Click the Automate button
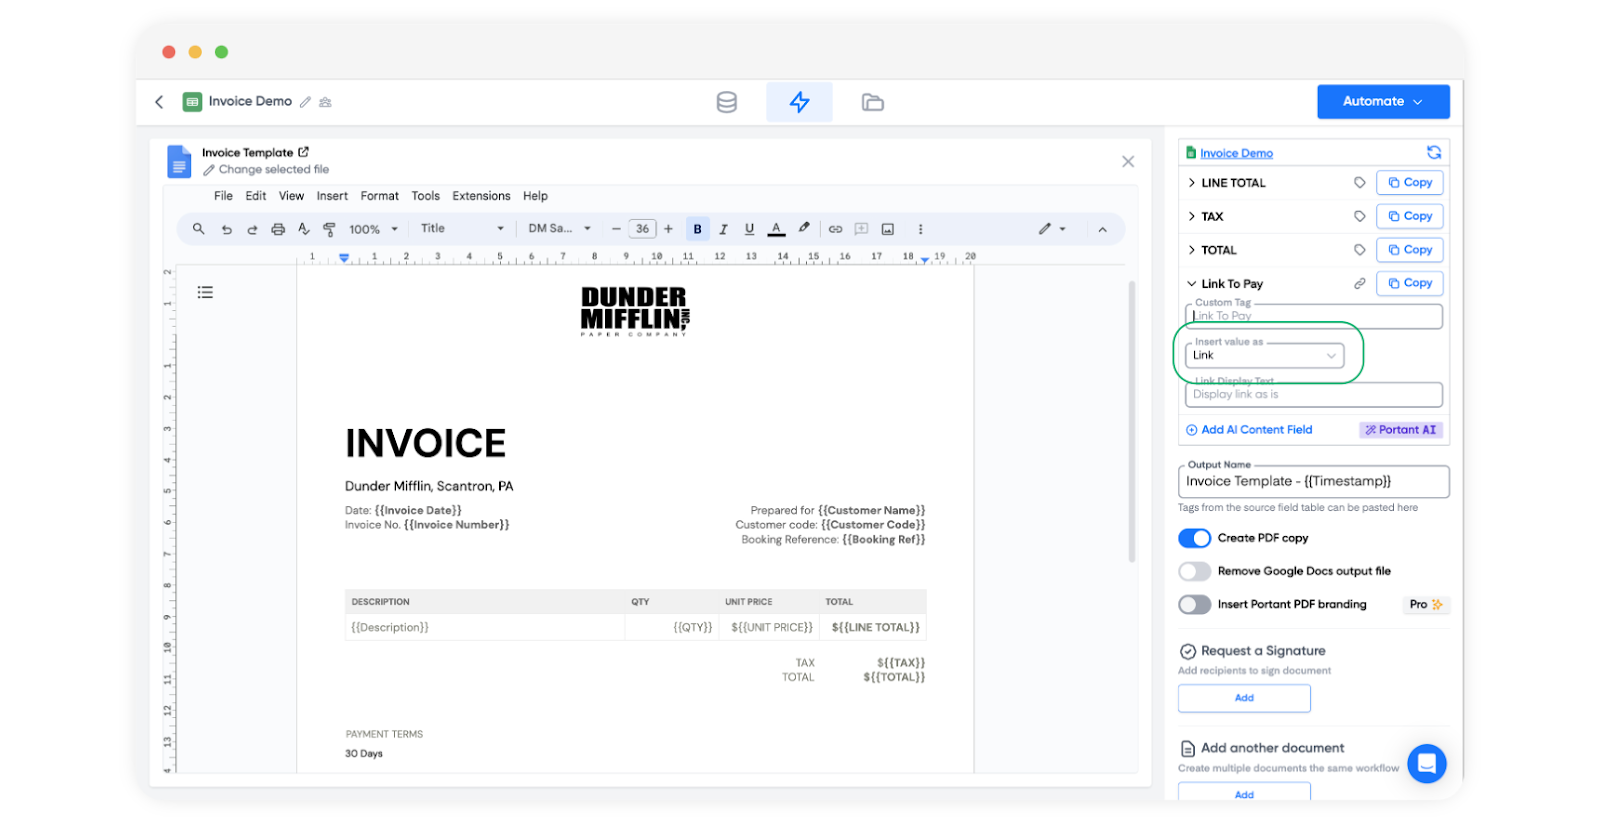The width and height of the screenshot is (1600, 824). (1382, 102)
